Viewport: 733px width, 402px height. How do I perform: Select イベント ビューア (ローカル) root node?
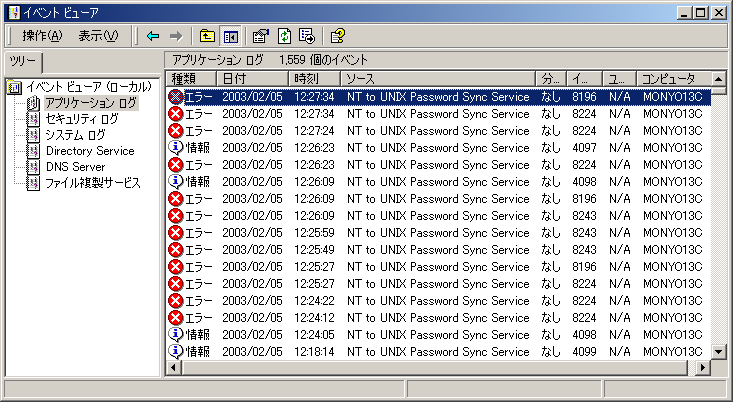pos(89,86)
